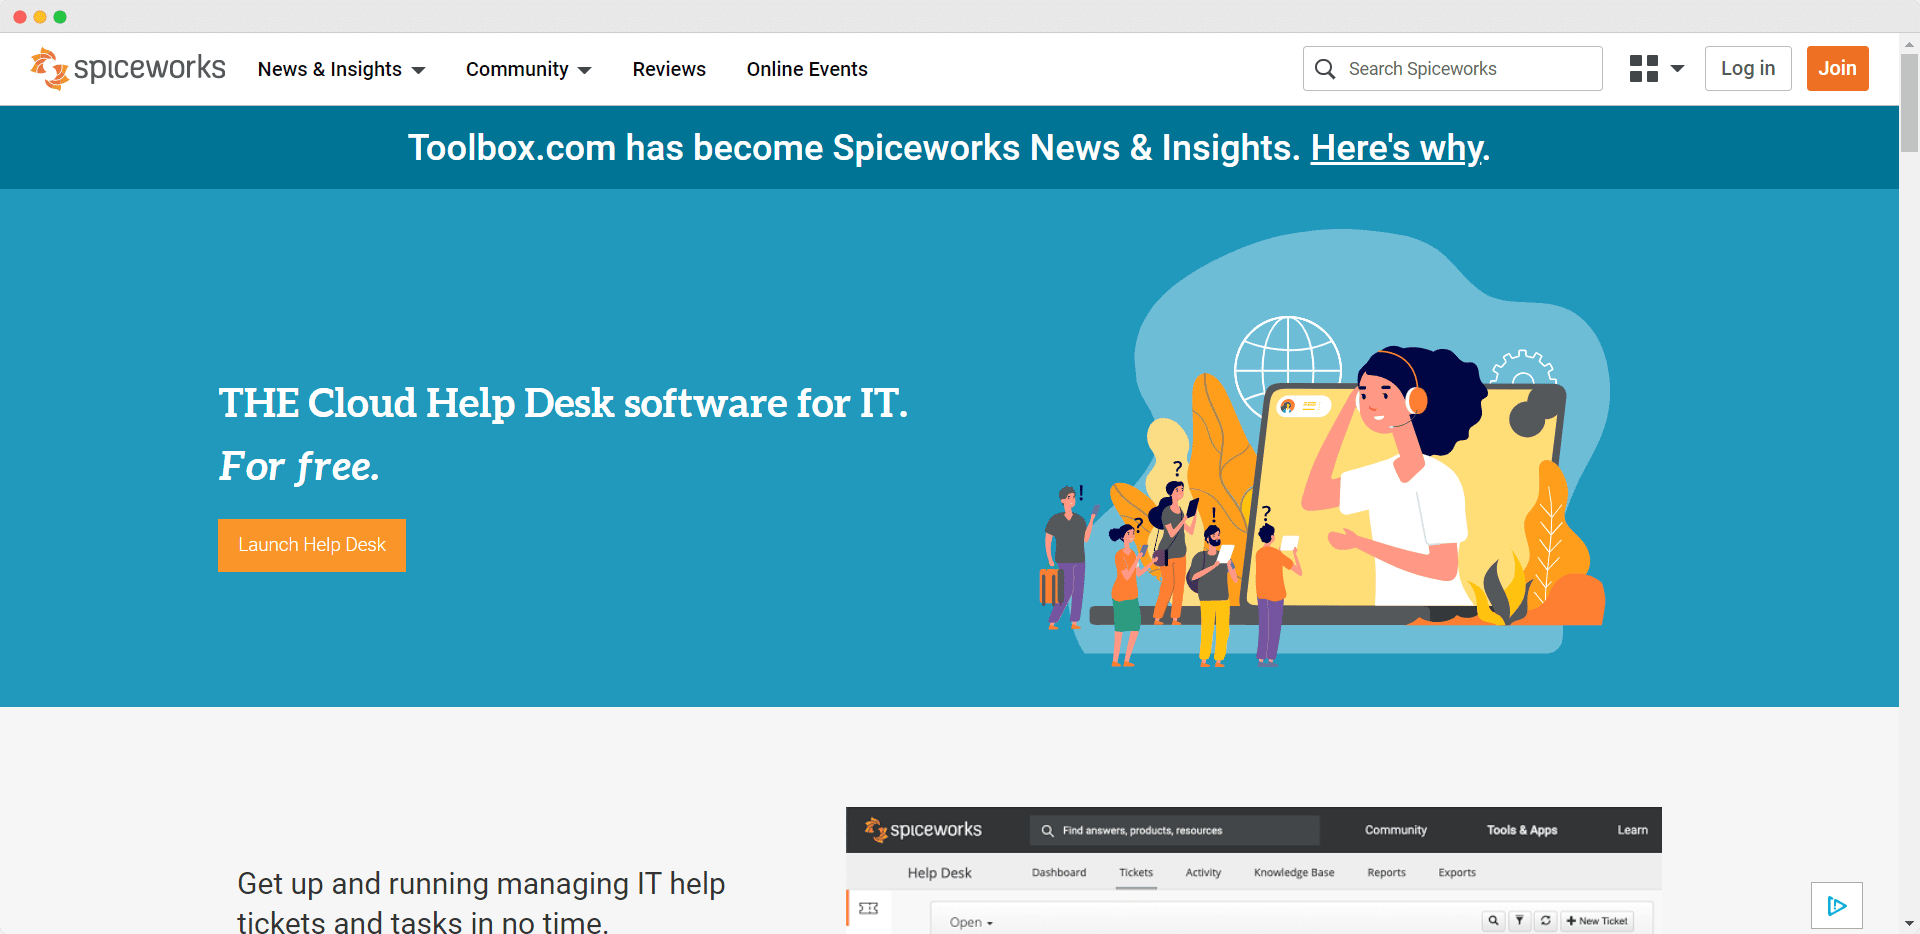Click Learn in the preview header

1632,830
